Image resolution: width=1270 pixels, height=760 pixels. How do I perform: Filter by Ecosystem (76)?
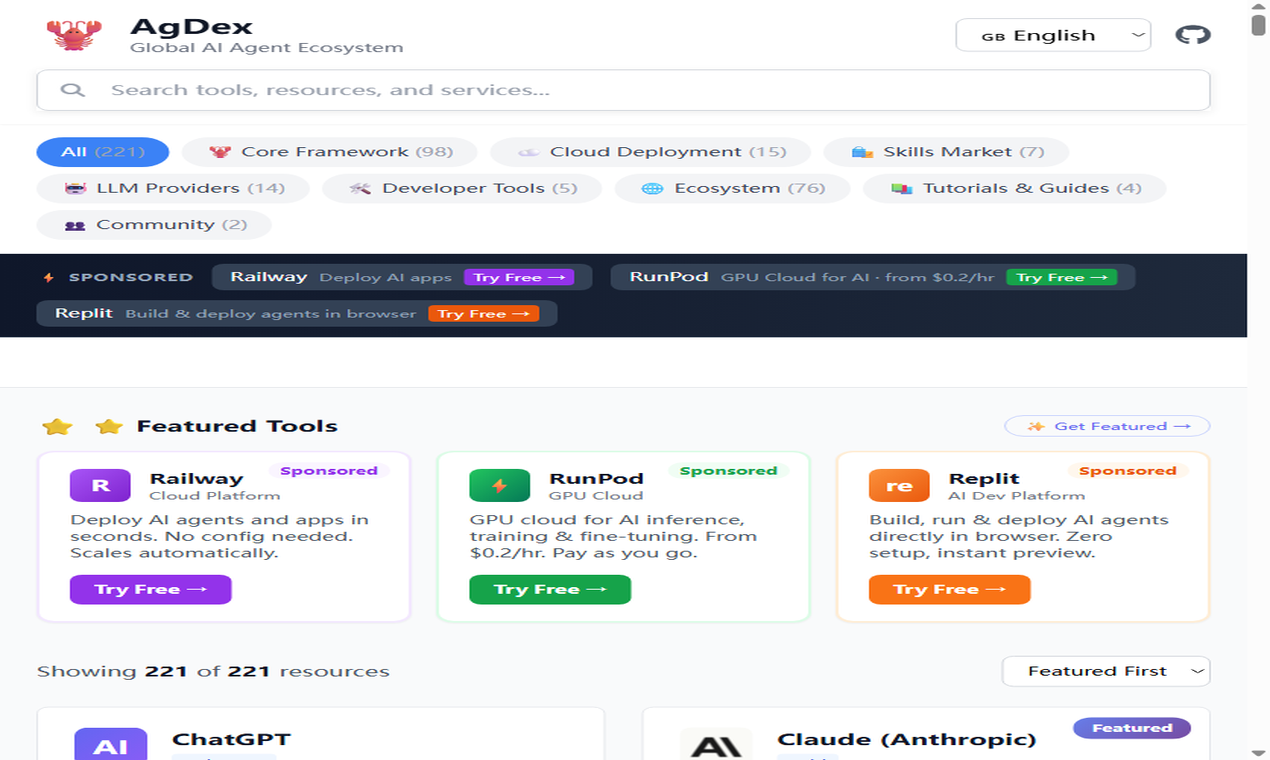pyautogui.click(x=733, y=188)
